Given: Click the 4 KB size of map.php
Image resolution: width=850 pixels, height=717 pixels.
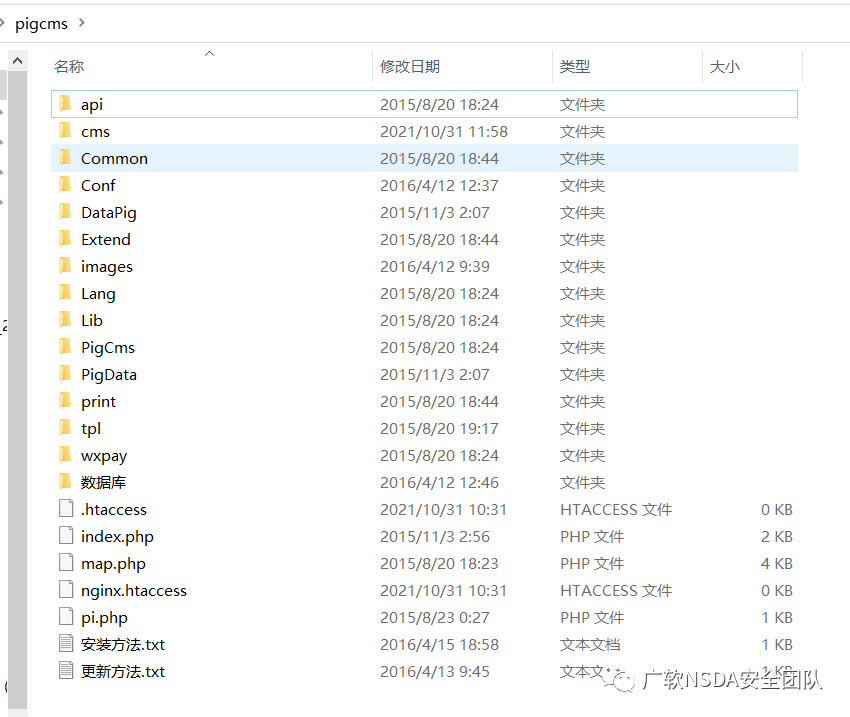Looking at the screenshot, I should 777,564.
